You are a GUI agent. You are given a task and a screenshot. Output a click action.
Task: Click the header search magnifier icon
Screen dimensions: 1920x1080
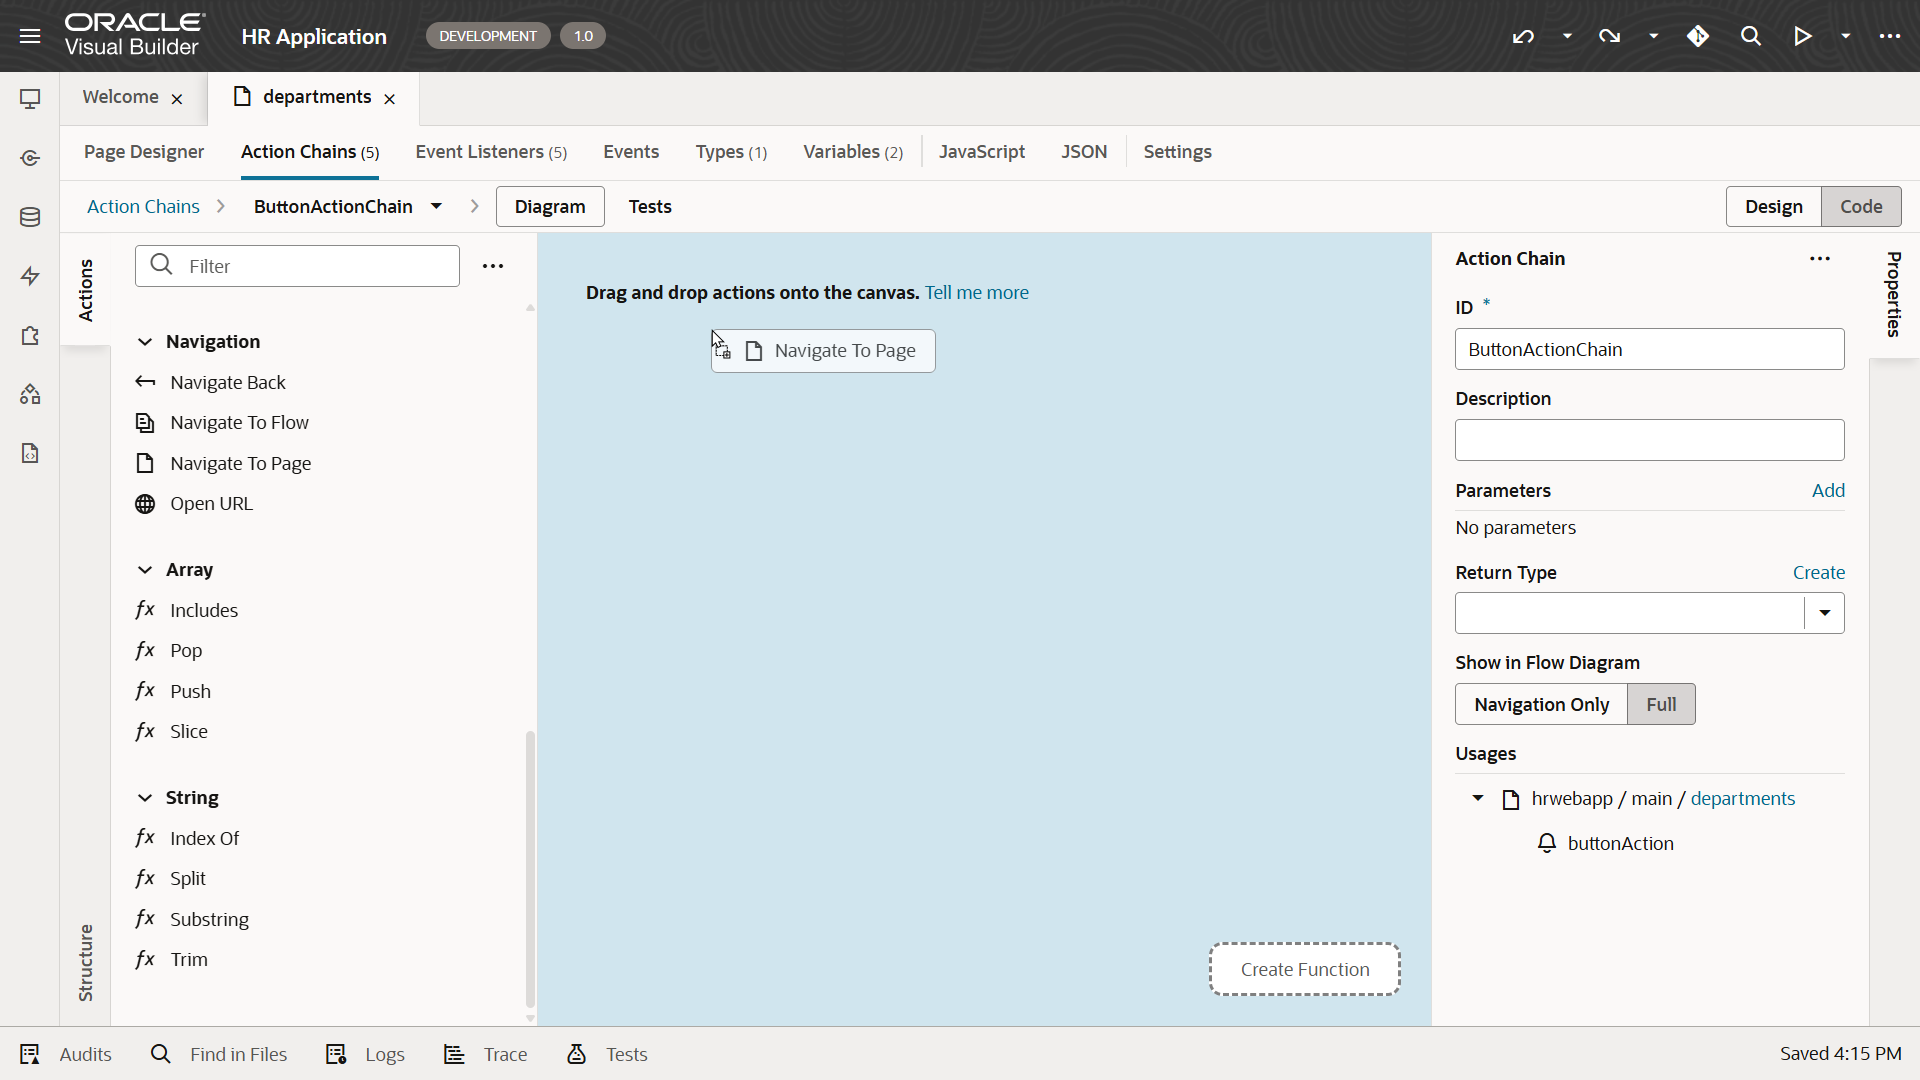pyautogui.click(x=1750, y=36)
